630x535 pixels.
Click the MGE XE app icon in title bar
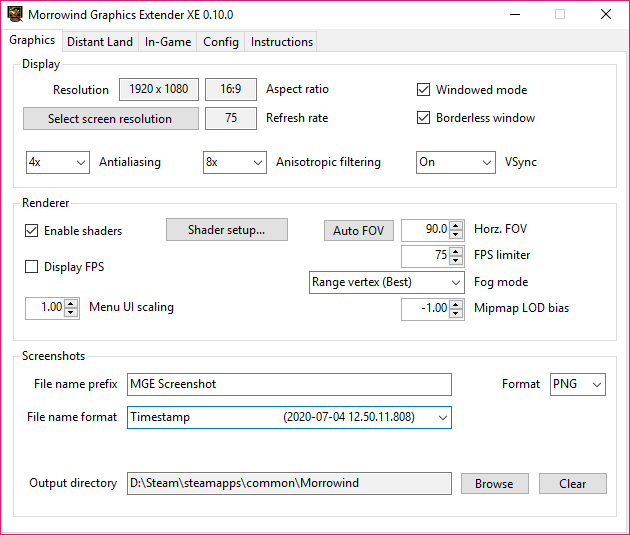(x=15, y=14)
